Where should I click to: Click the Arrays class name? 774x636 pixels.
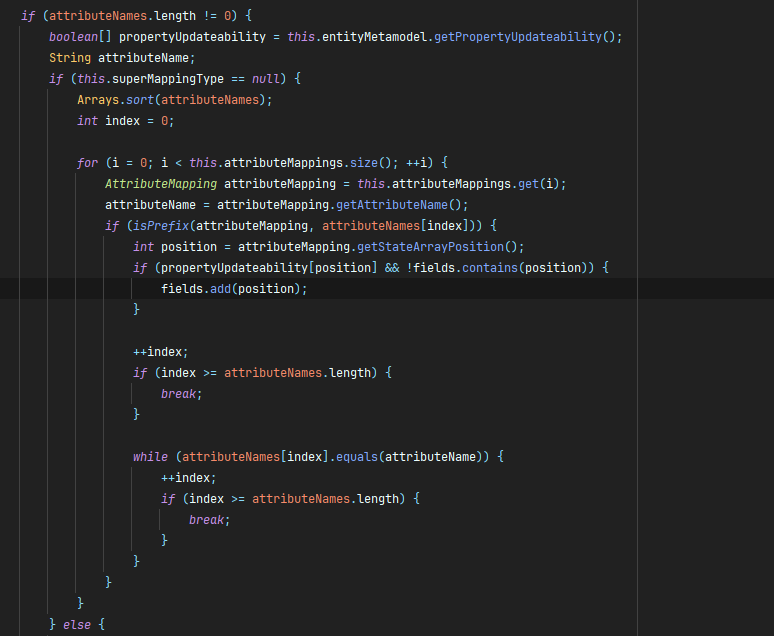[98, 100]
